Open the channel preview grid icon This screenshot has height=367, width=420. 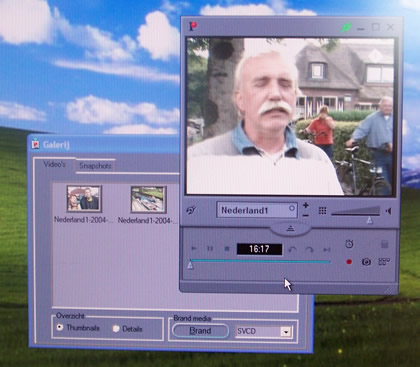[x=322, y=211]
